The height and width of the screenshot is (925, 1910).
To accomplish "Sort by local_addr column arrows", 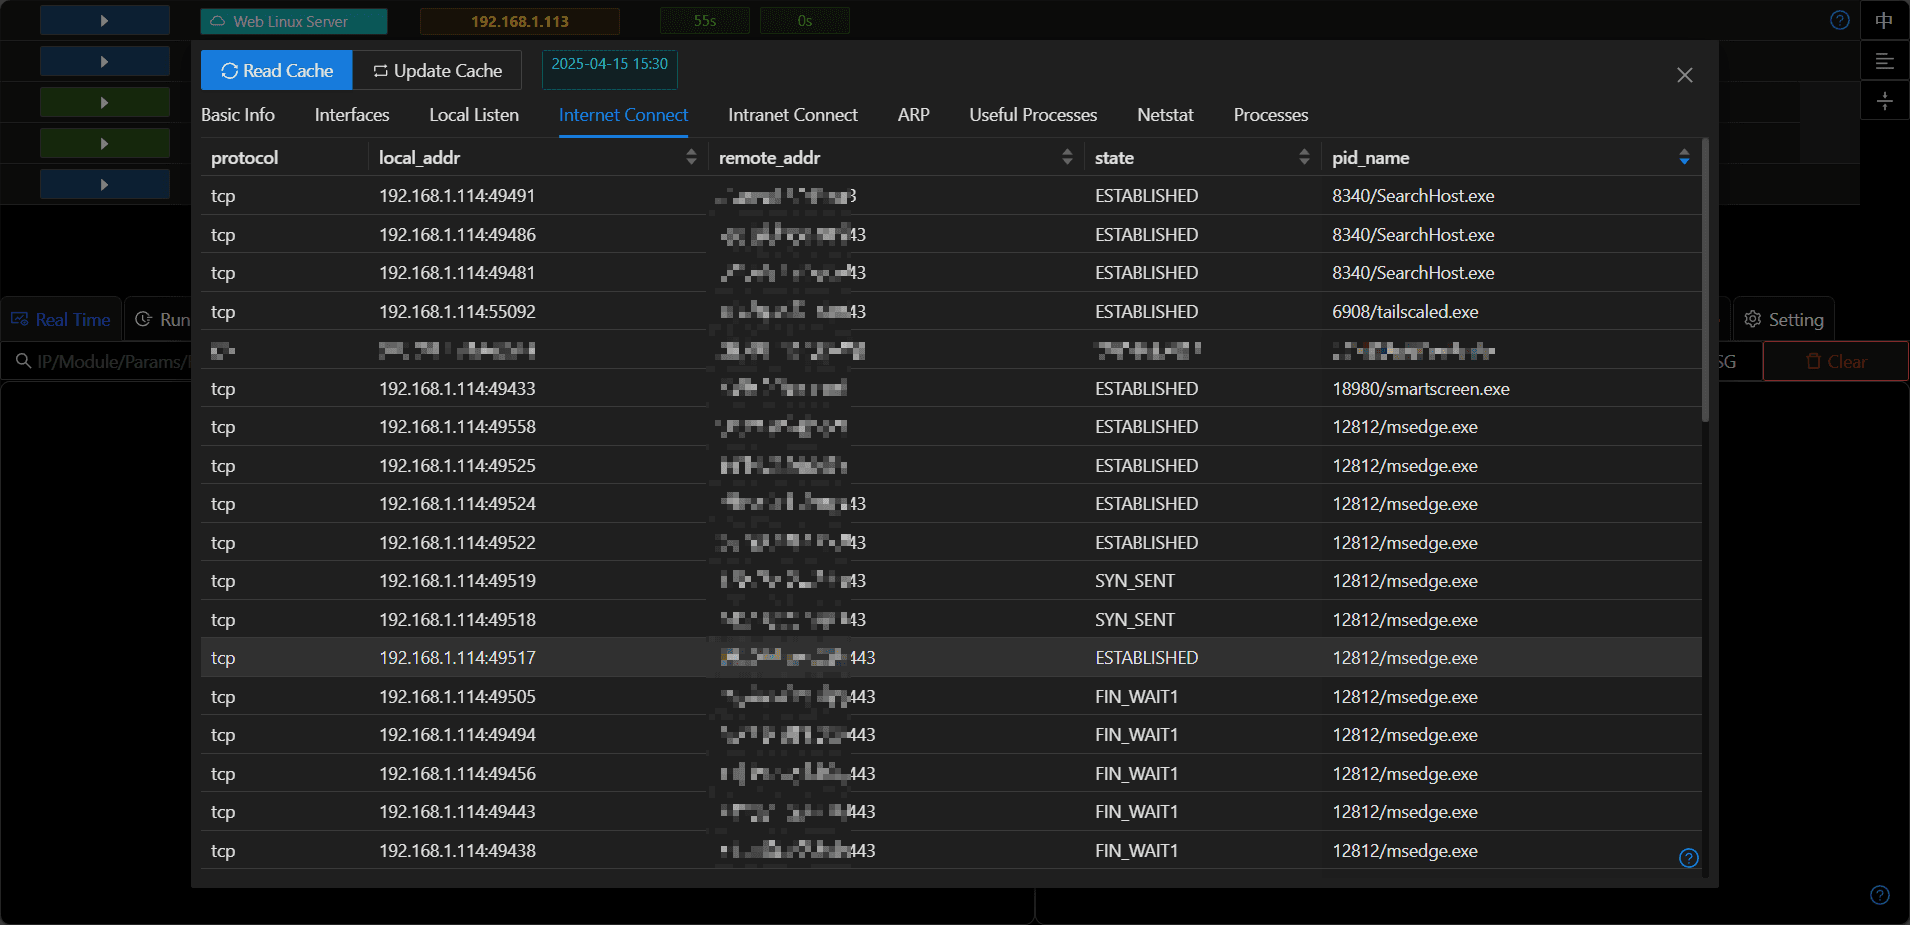I will click(691, 157).
